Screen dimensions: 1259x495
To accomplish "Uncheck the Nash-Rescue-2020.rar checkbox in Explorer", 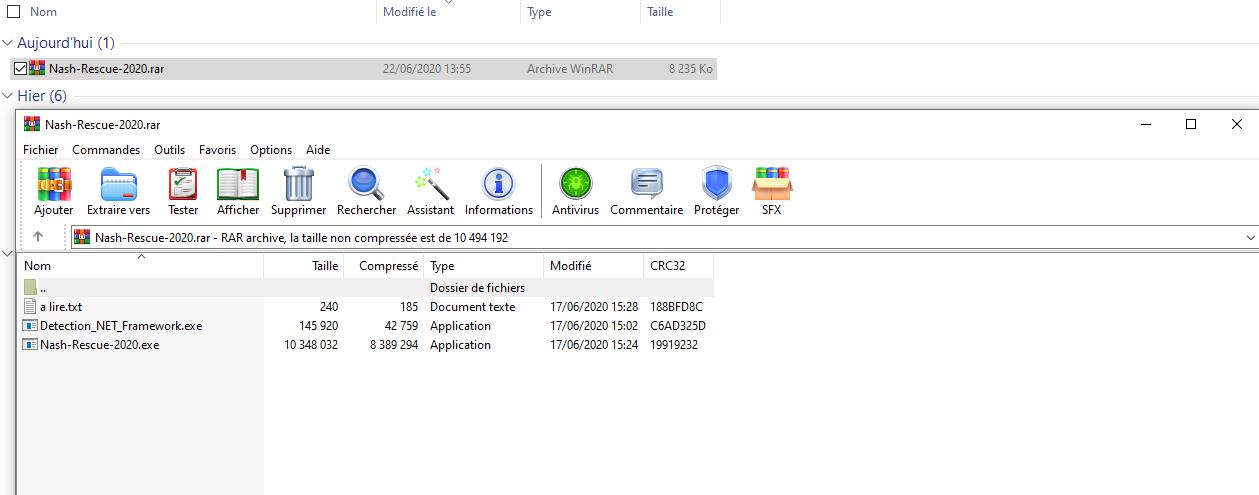I will pyautogui.click(x=20, y=68).
